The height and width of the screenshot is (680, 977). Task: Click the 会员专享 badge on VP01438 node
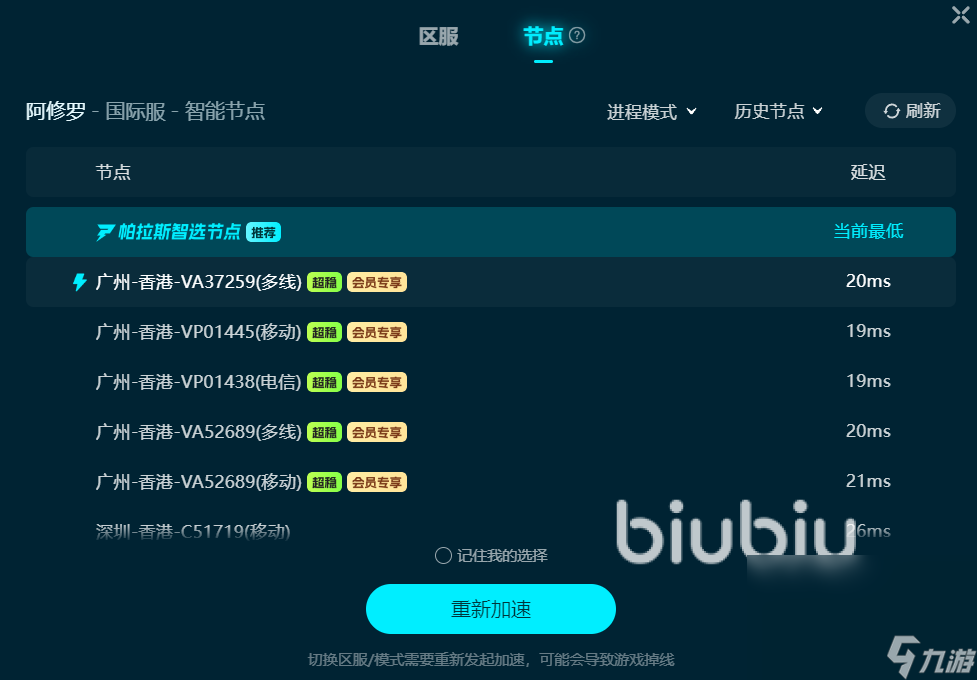[377, 382]
